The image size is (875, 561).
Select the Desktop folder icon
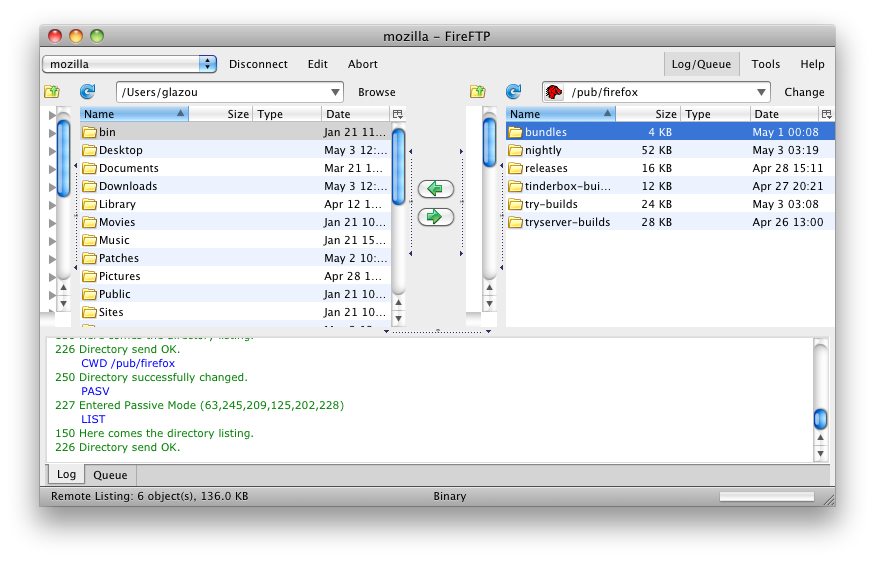click(x=89, y=150)
